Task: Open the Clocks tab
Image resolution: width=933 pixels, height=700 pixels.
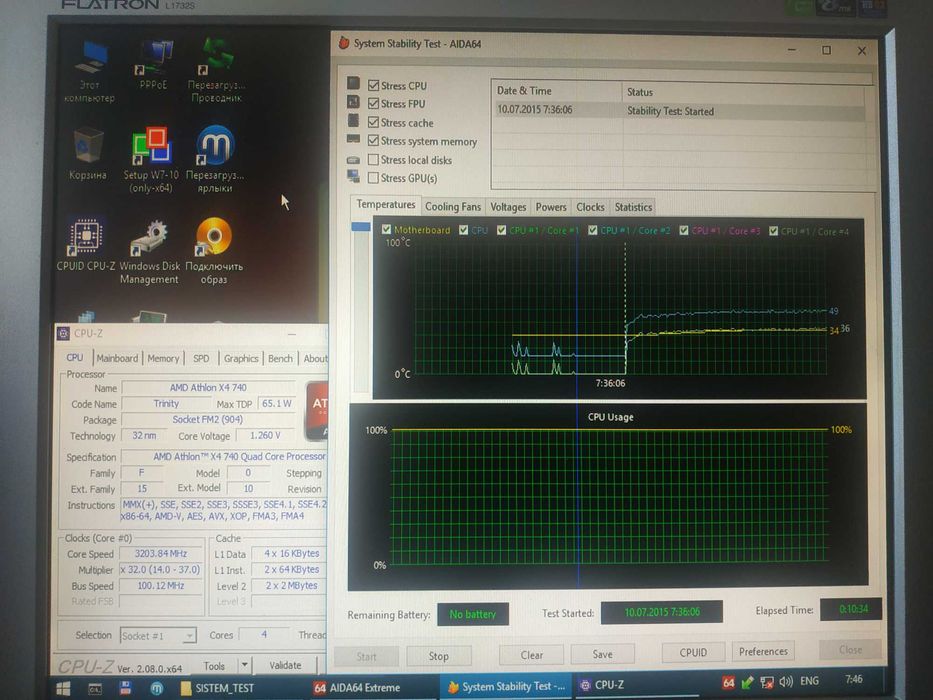Action: (590, 207)
